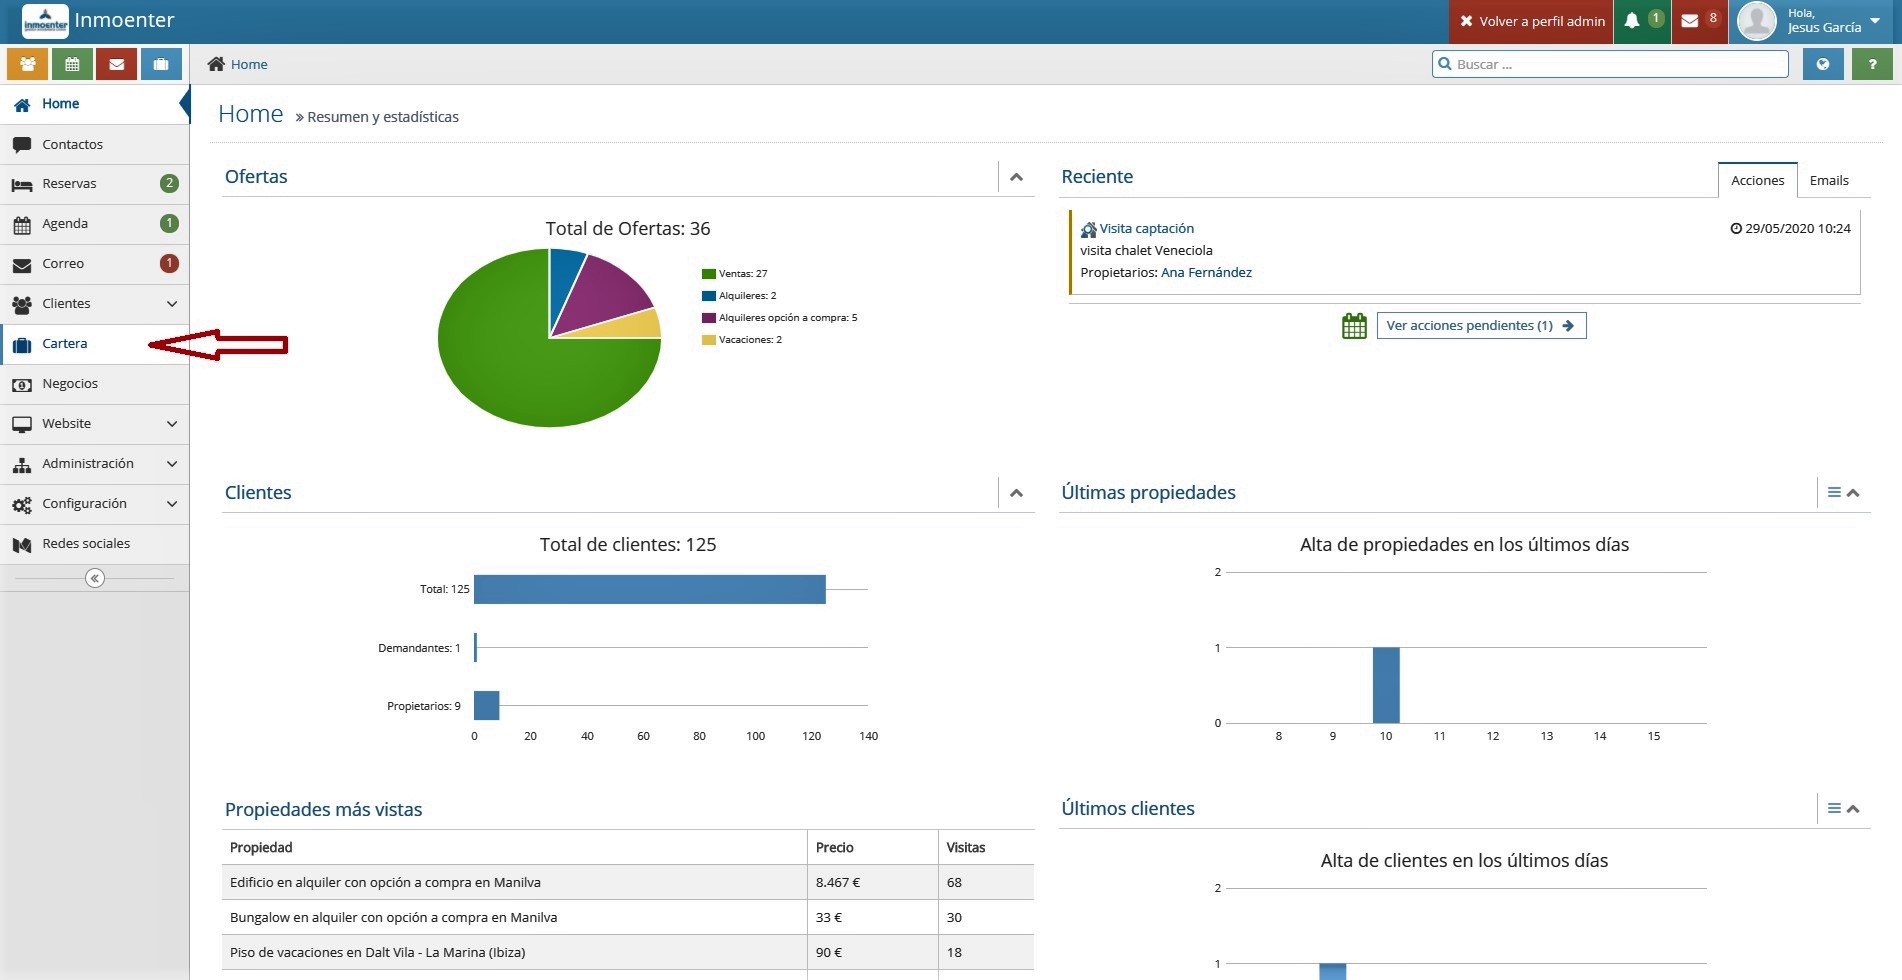Click the home icon in breadcrumb
This screenshot has height=980, width=1902.
(x=216, y=64)
